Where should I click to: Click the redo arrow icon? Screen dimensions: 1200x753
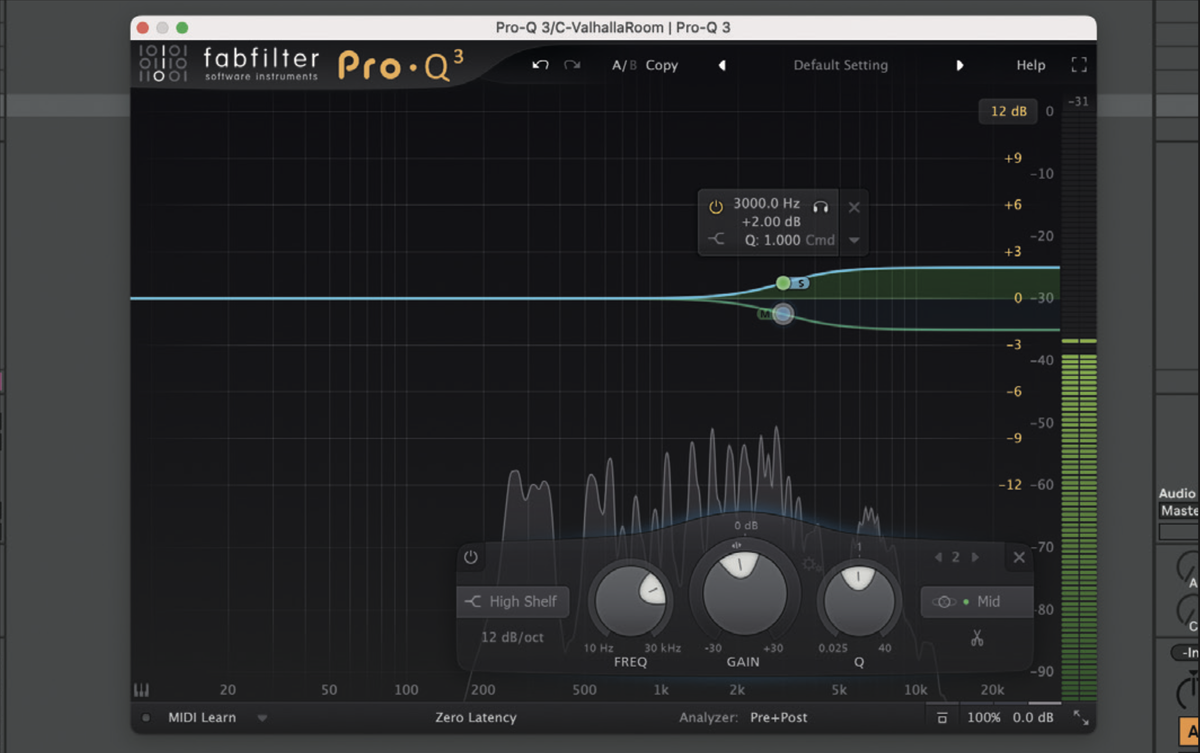click(571, 64)
